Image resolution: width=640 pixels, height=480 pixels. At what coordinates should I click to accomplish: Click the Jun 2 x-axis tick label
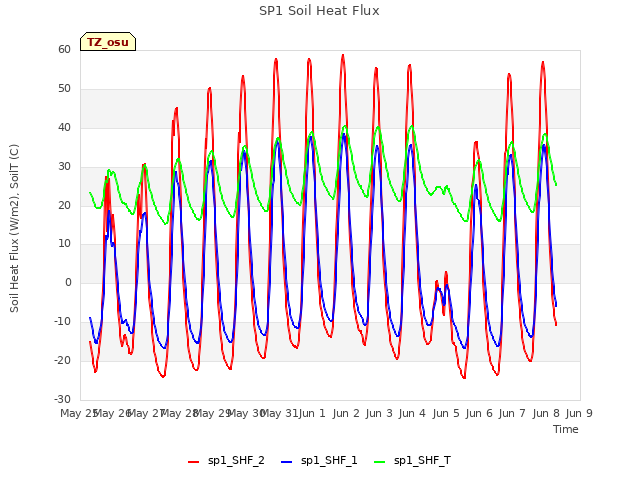coord(346,413)
